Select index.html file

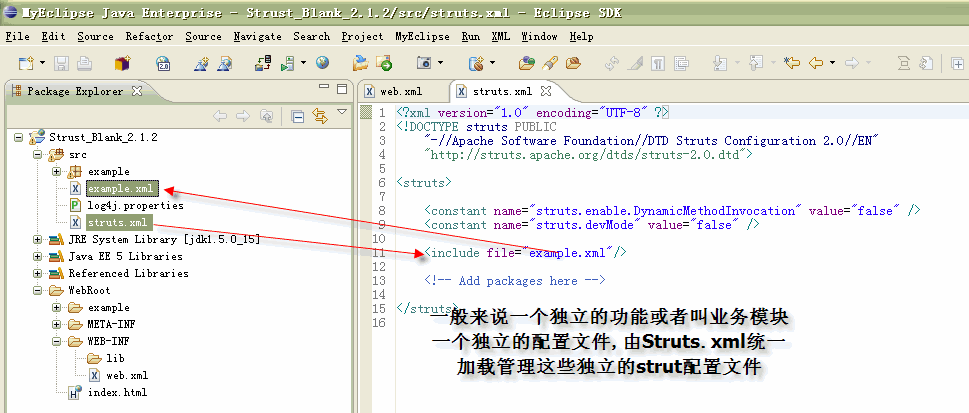(x=117, y=392)
